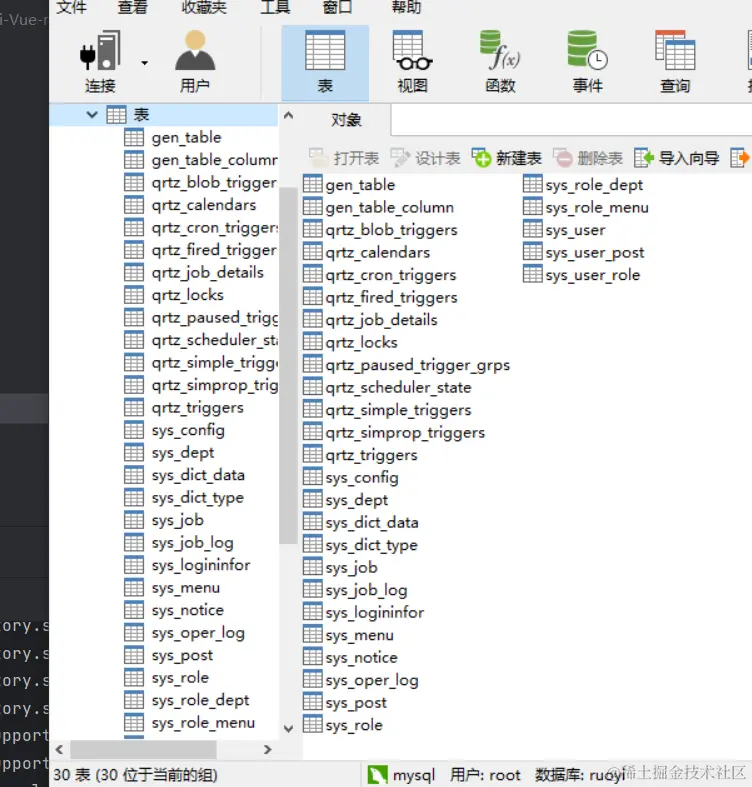Click gen_table_column icon in object list
Screen dimensions: 752x787
click(313, 206)
